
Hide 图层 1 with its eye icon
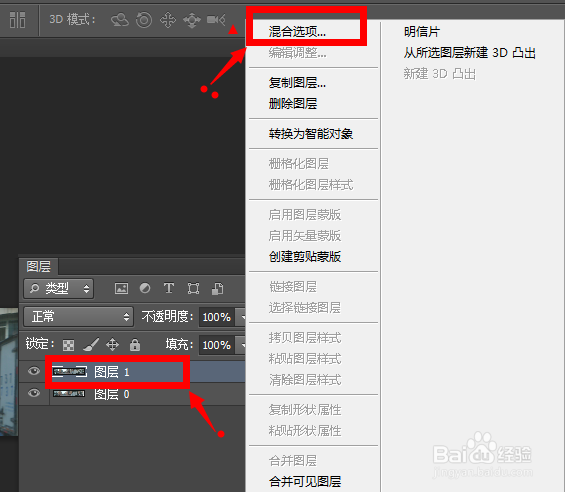(x=34, y=371)
